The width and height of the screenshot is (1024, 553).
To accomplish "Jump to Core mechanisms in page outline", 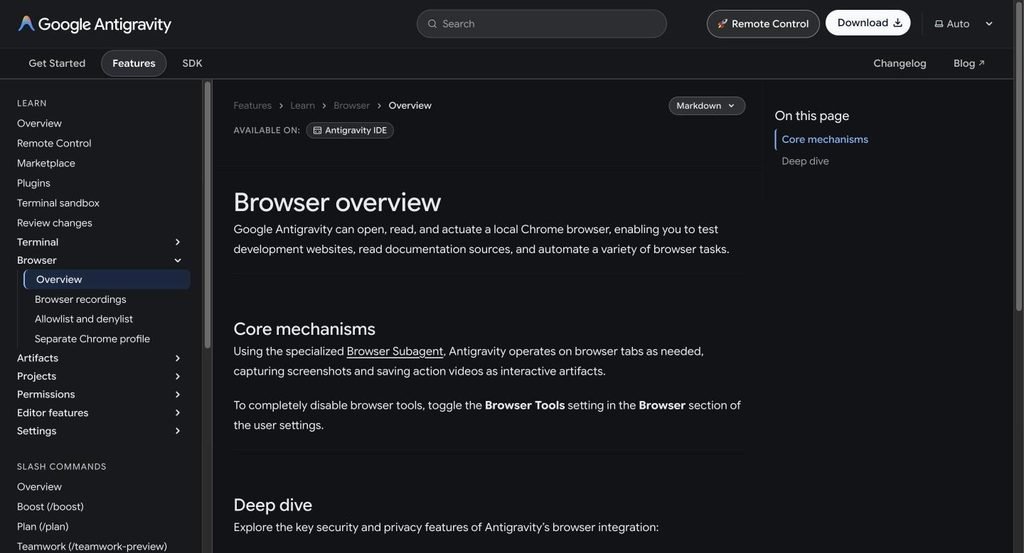I will (x=825, y=139).
